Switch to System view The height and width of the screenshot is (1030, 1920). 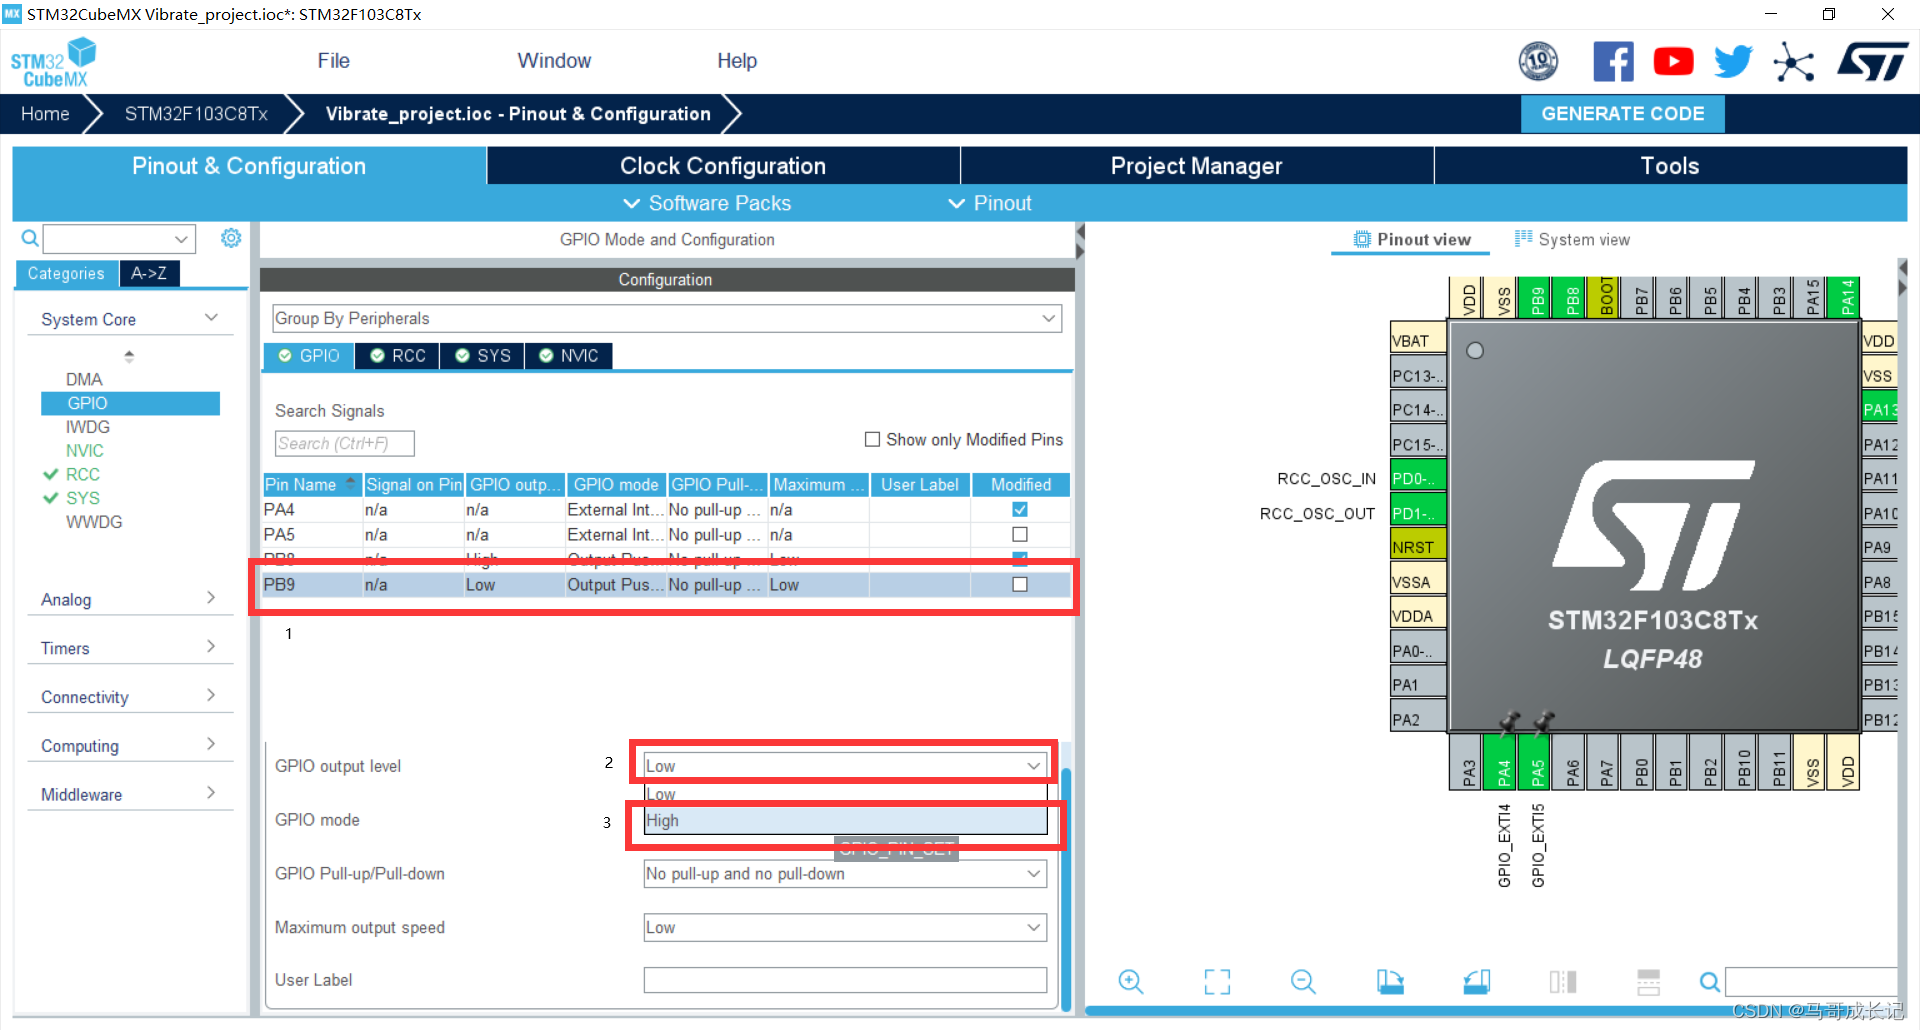[x=1572, y=239]
